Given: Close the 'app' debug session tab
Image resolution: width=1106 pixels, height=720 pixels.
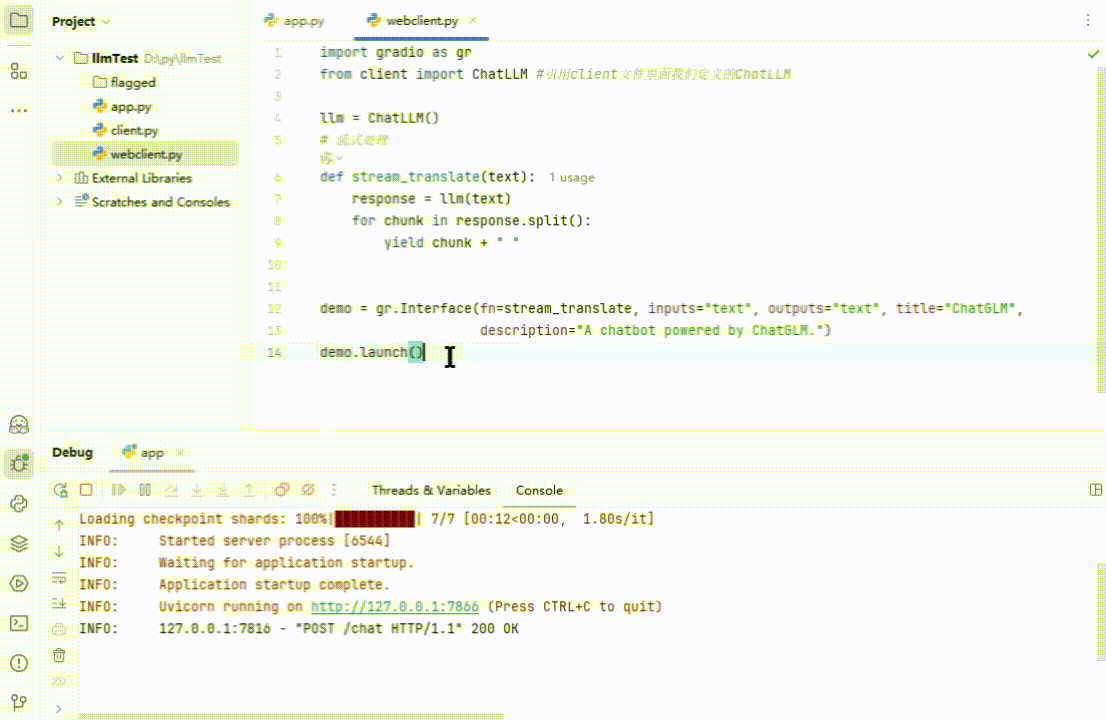Looking at the screenshot, I should [x=180, y=453].
